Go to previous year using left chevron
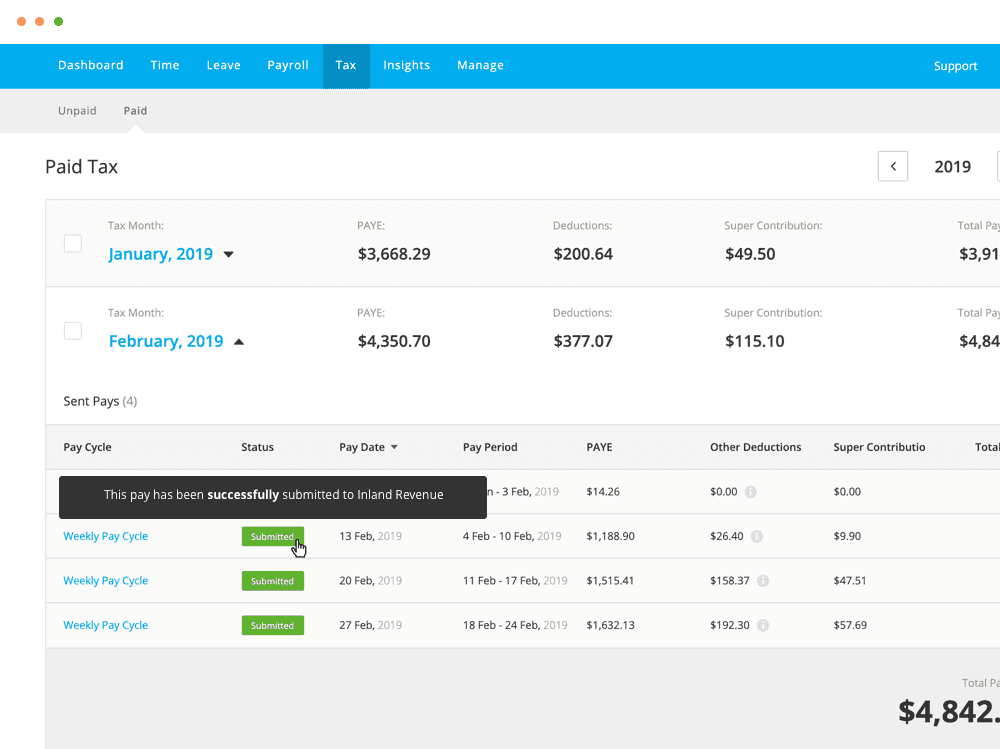Screen dimensions: 1000x749 [x=892, y=166]
